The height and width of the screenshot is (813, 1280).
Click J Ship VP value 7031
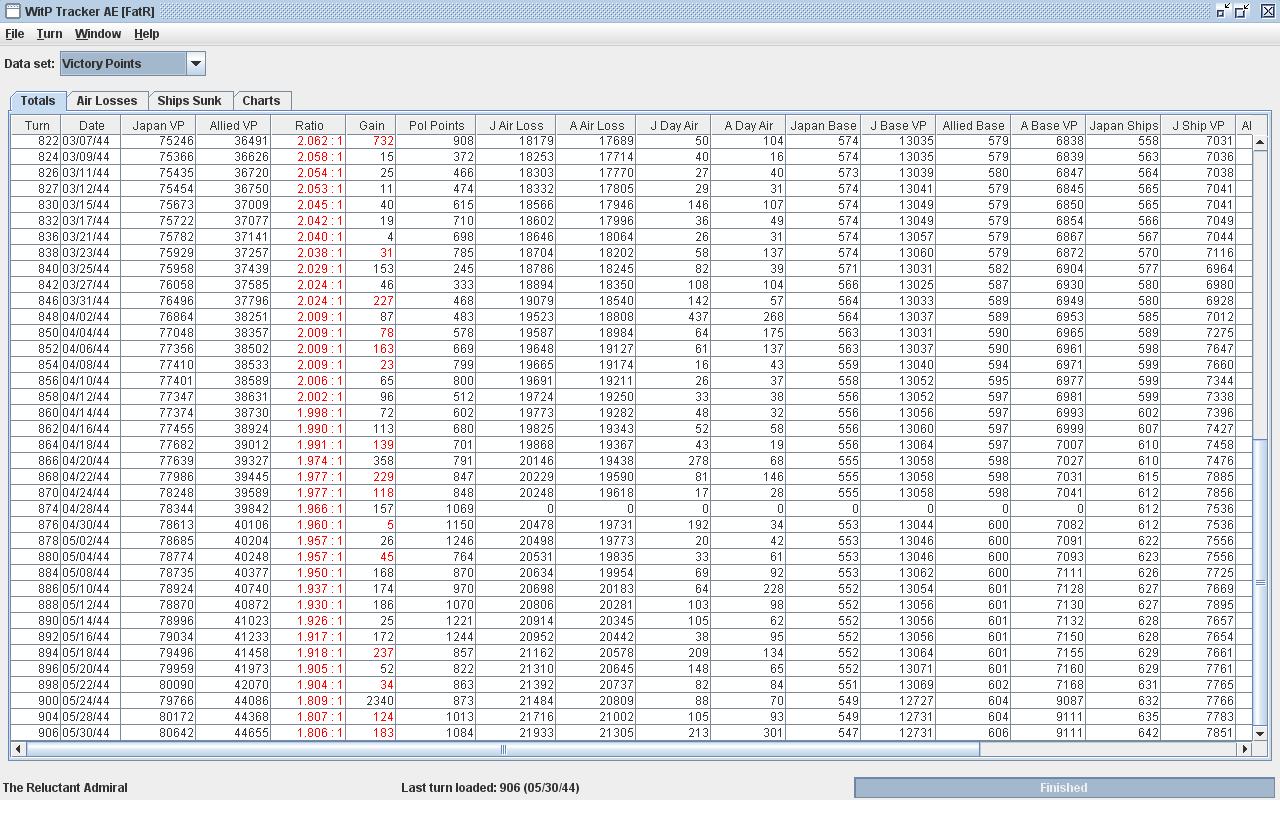tap(1198, 142)
